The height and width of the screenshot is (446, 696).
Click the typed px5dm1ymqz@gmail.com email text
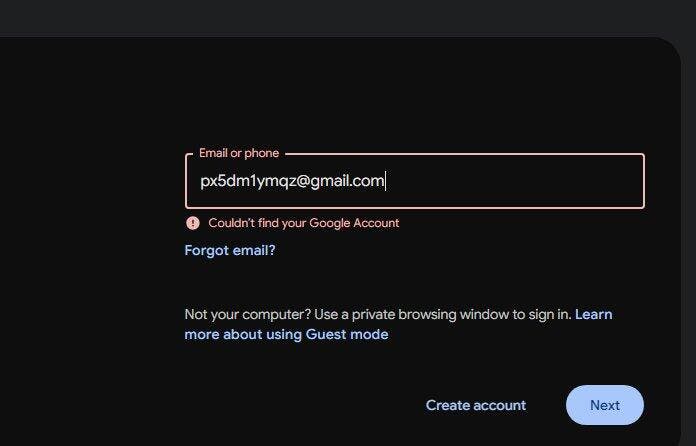pyautogui.click(x=292, y=181)
